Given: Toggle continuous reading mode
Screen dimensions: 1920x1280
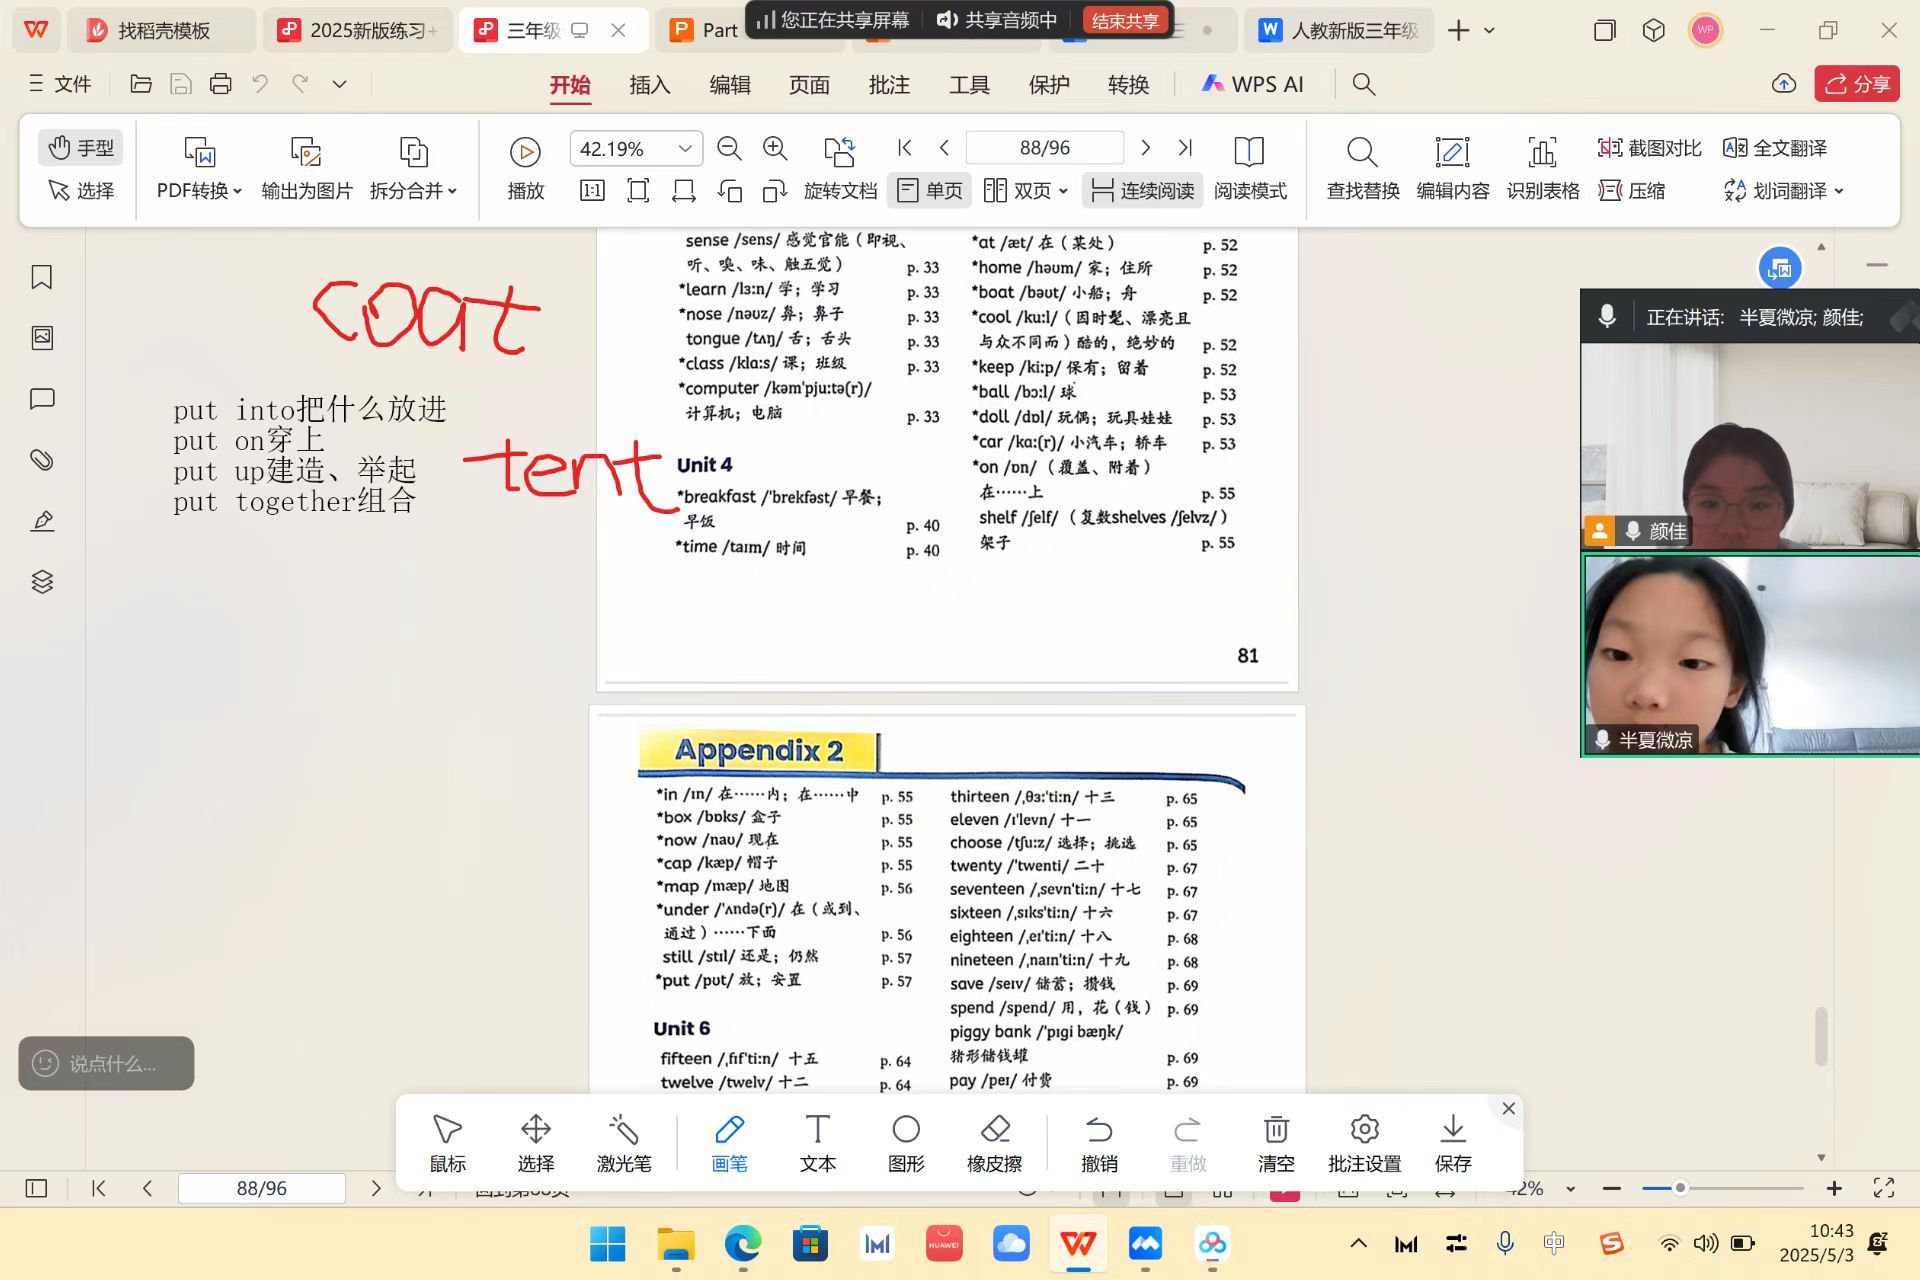Looking at the screenshot, I should pos(1142,190).
